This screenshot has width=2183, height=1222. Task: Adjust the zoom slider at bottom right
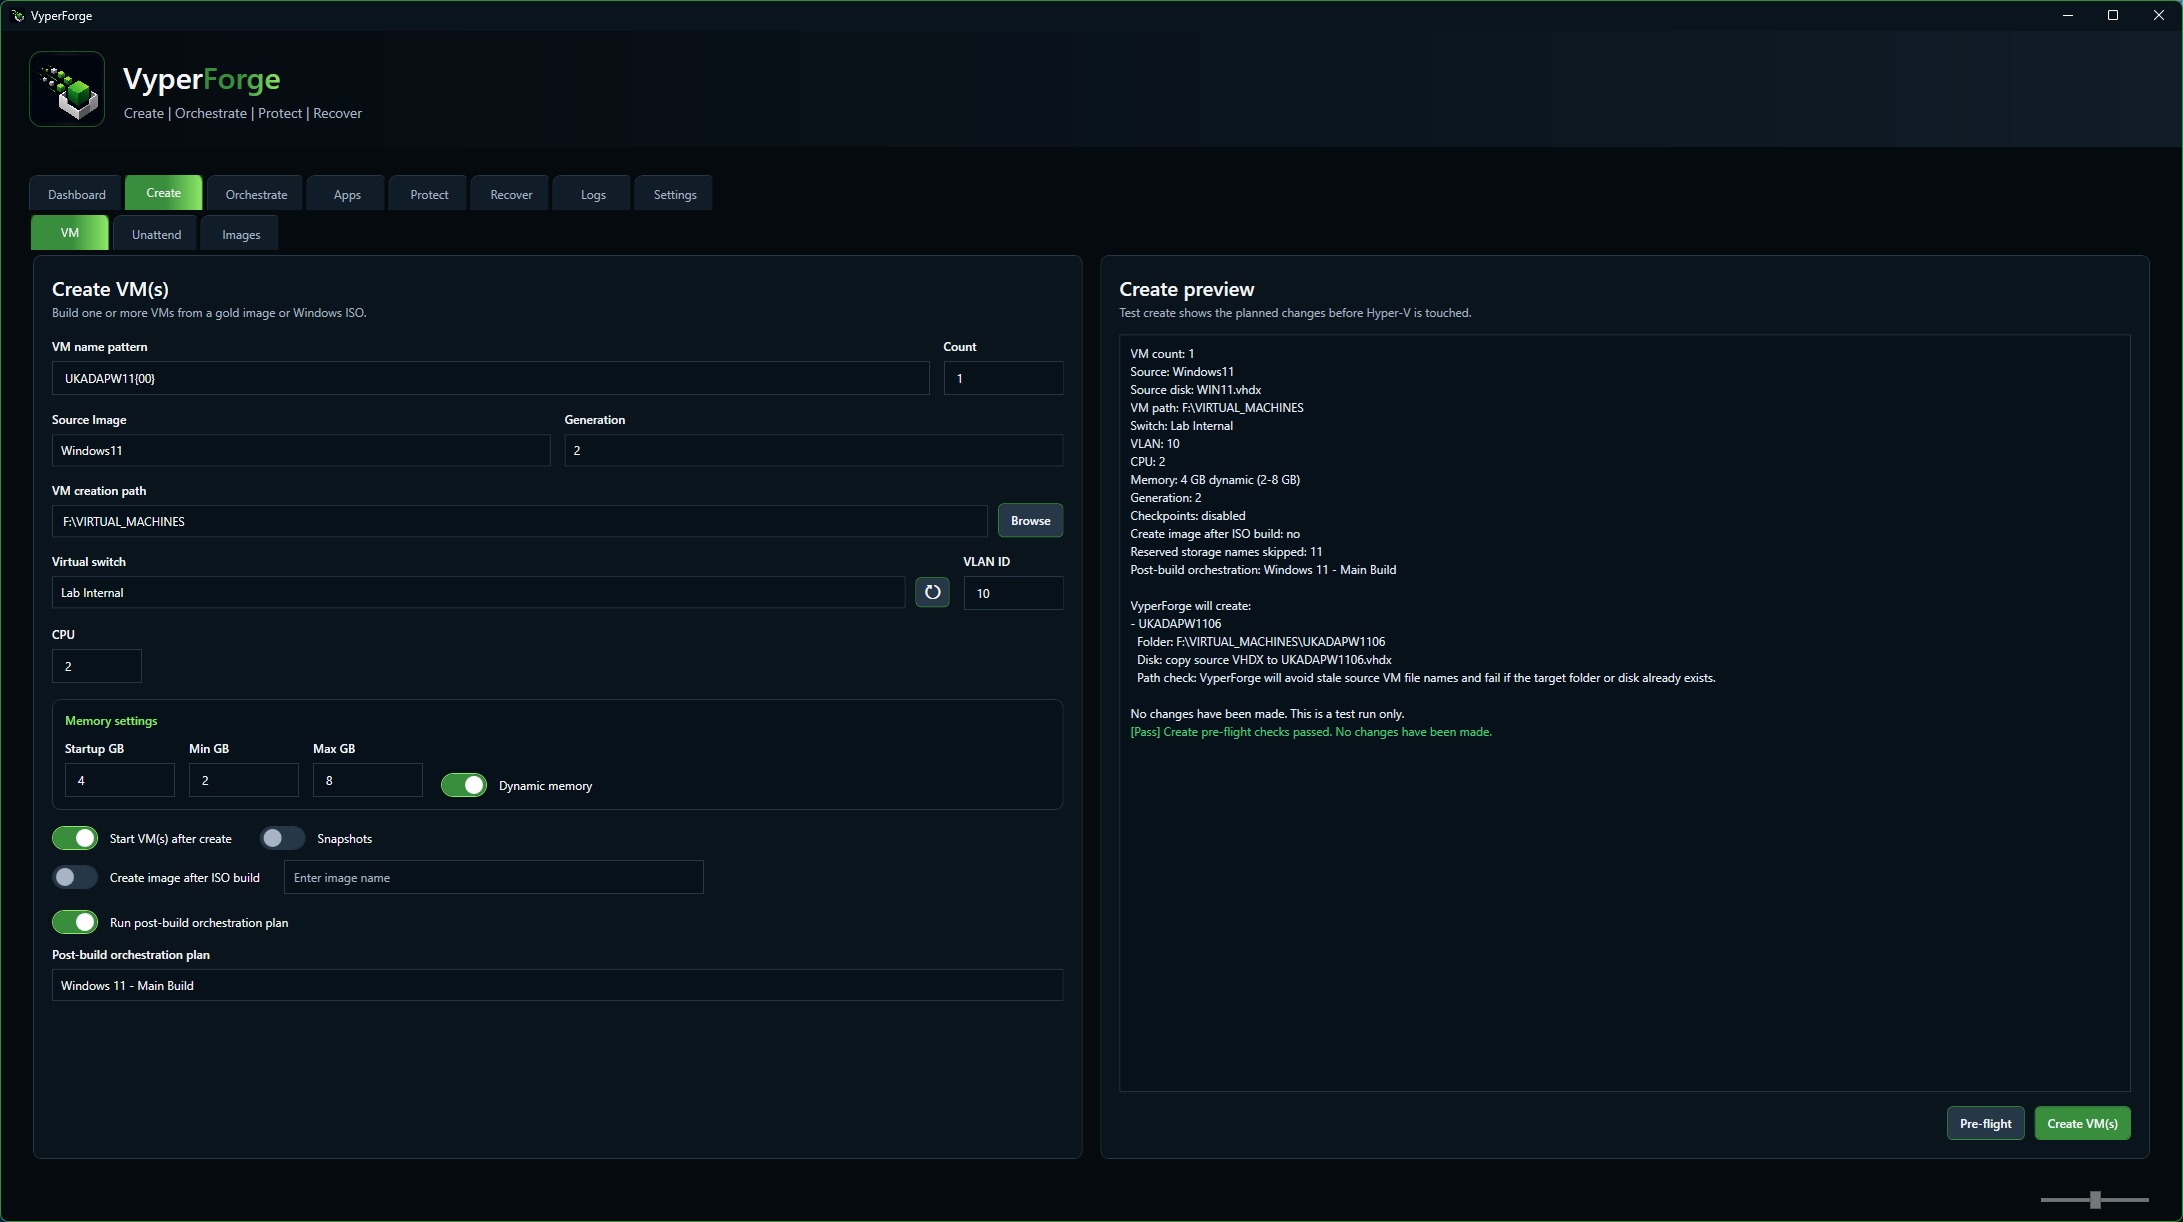2095,1199
